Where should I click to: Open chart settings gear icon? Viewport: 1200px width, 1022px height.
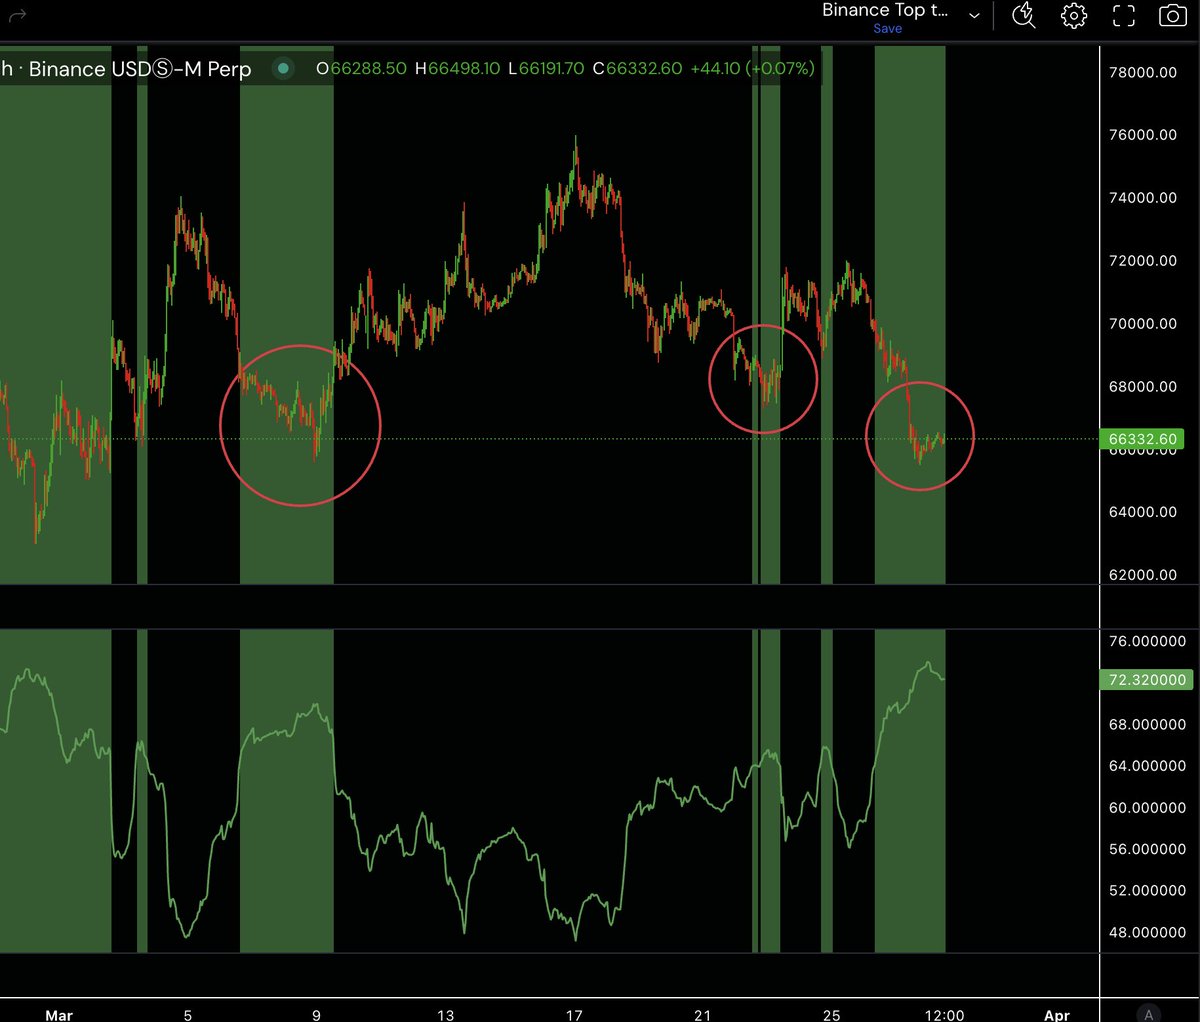1074,15
